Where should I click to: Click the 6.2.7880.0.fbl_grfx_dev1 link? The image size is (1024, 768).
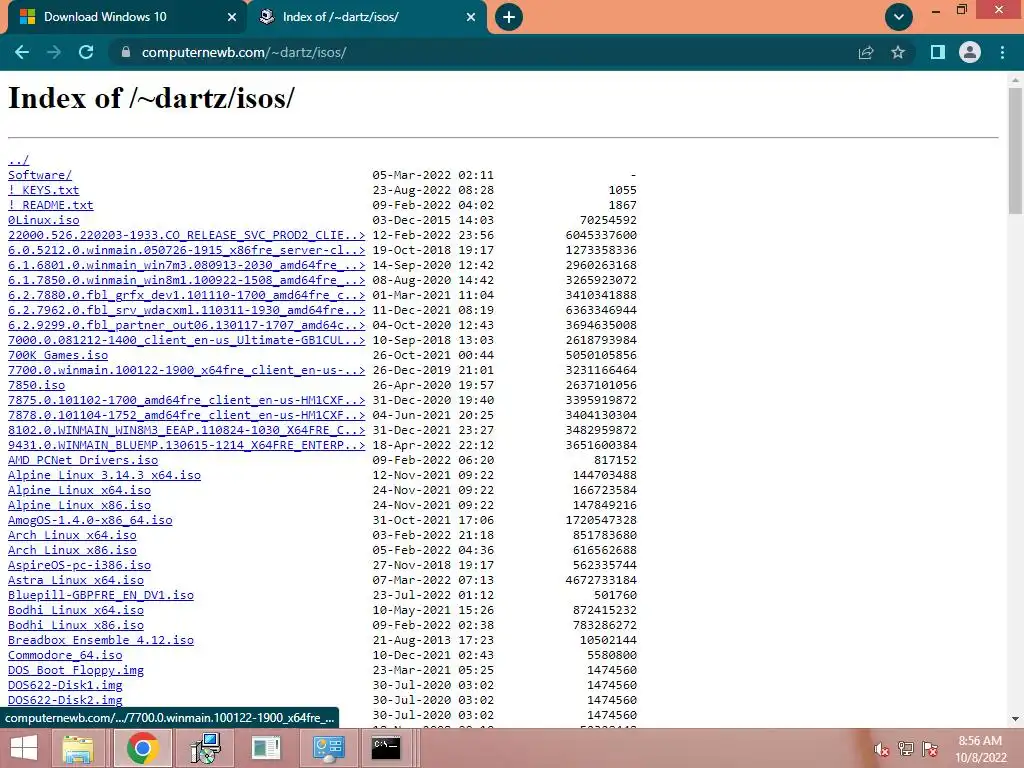tap(187, 295)
